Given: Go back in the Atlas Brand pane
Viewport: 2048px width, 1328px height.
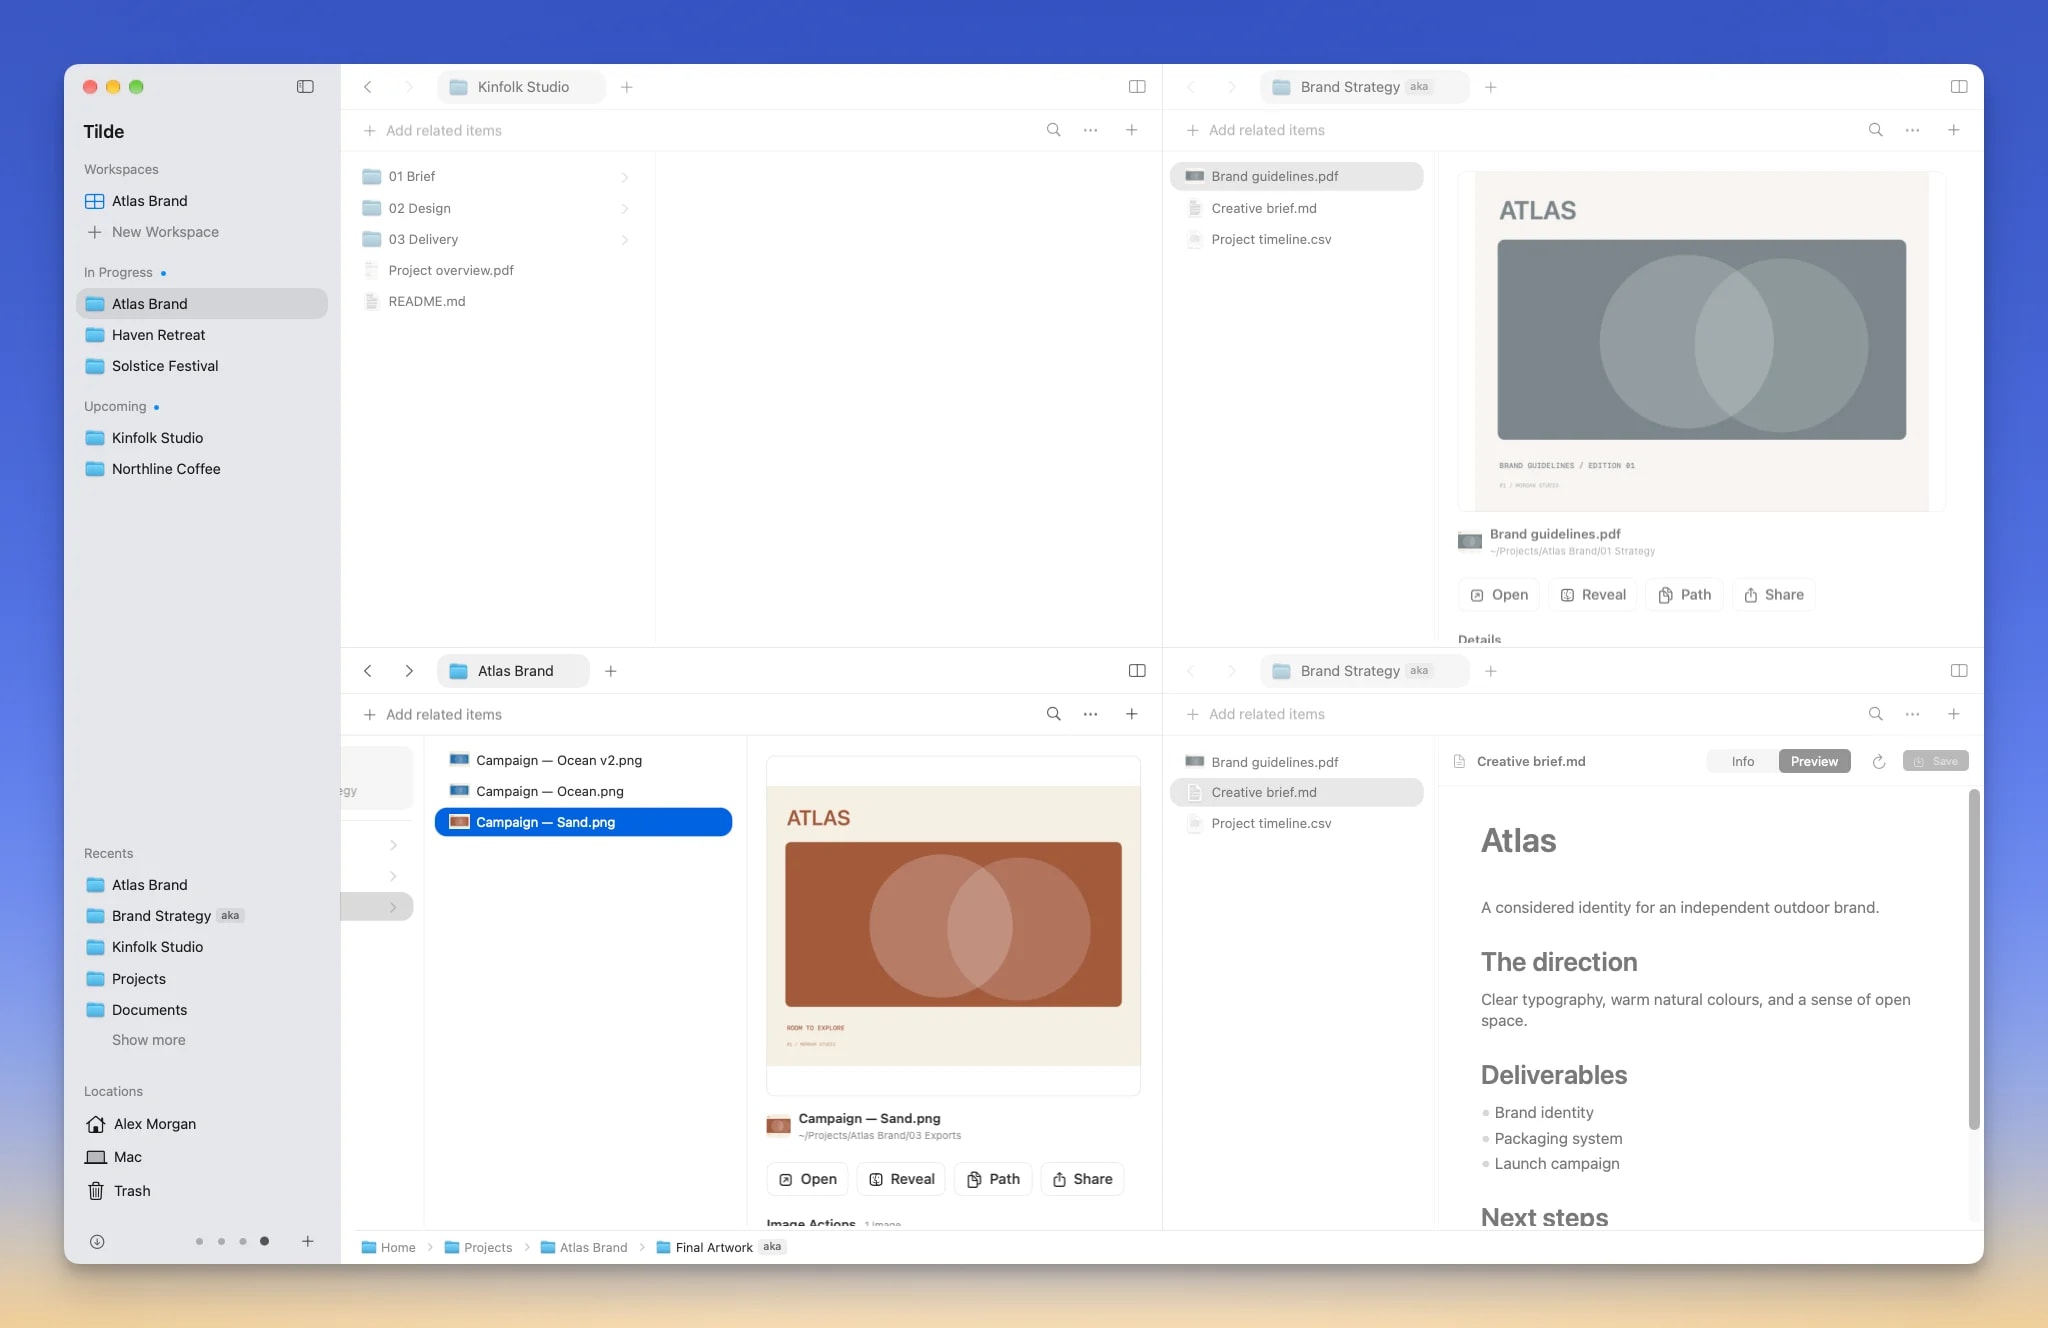Looking at the screenshot, I should click(x=368, y=671).
